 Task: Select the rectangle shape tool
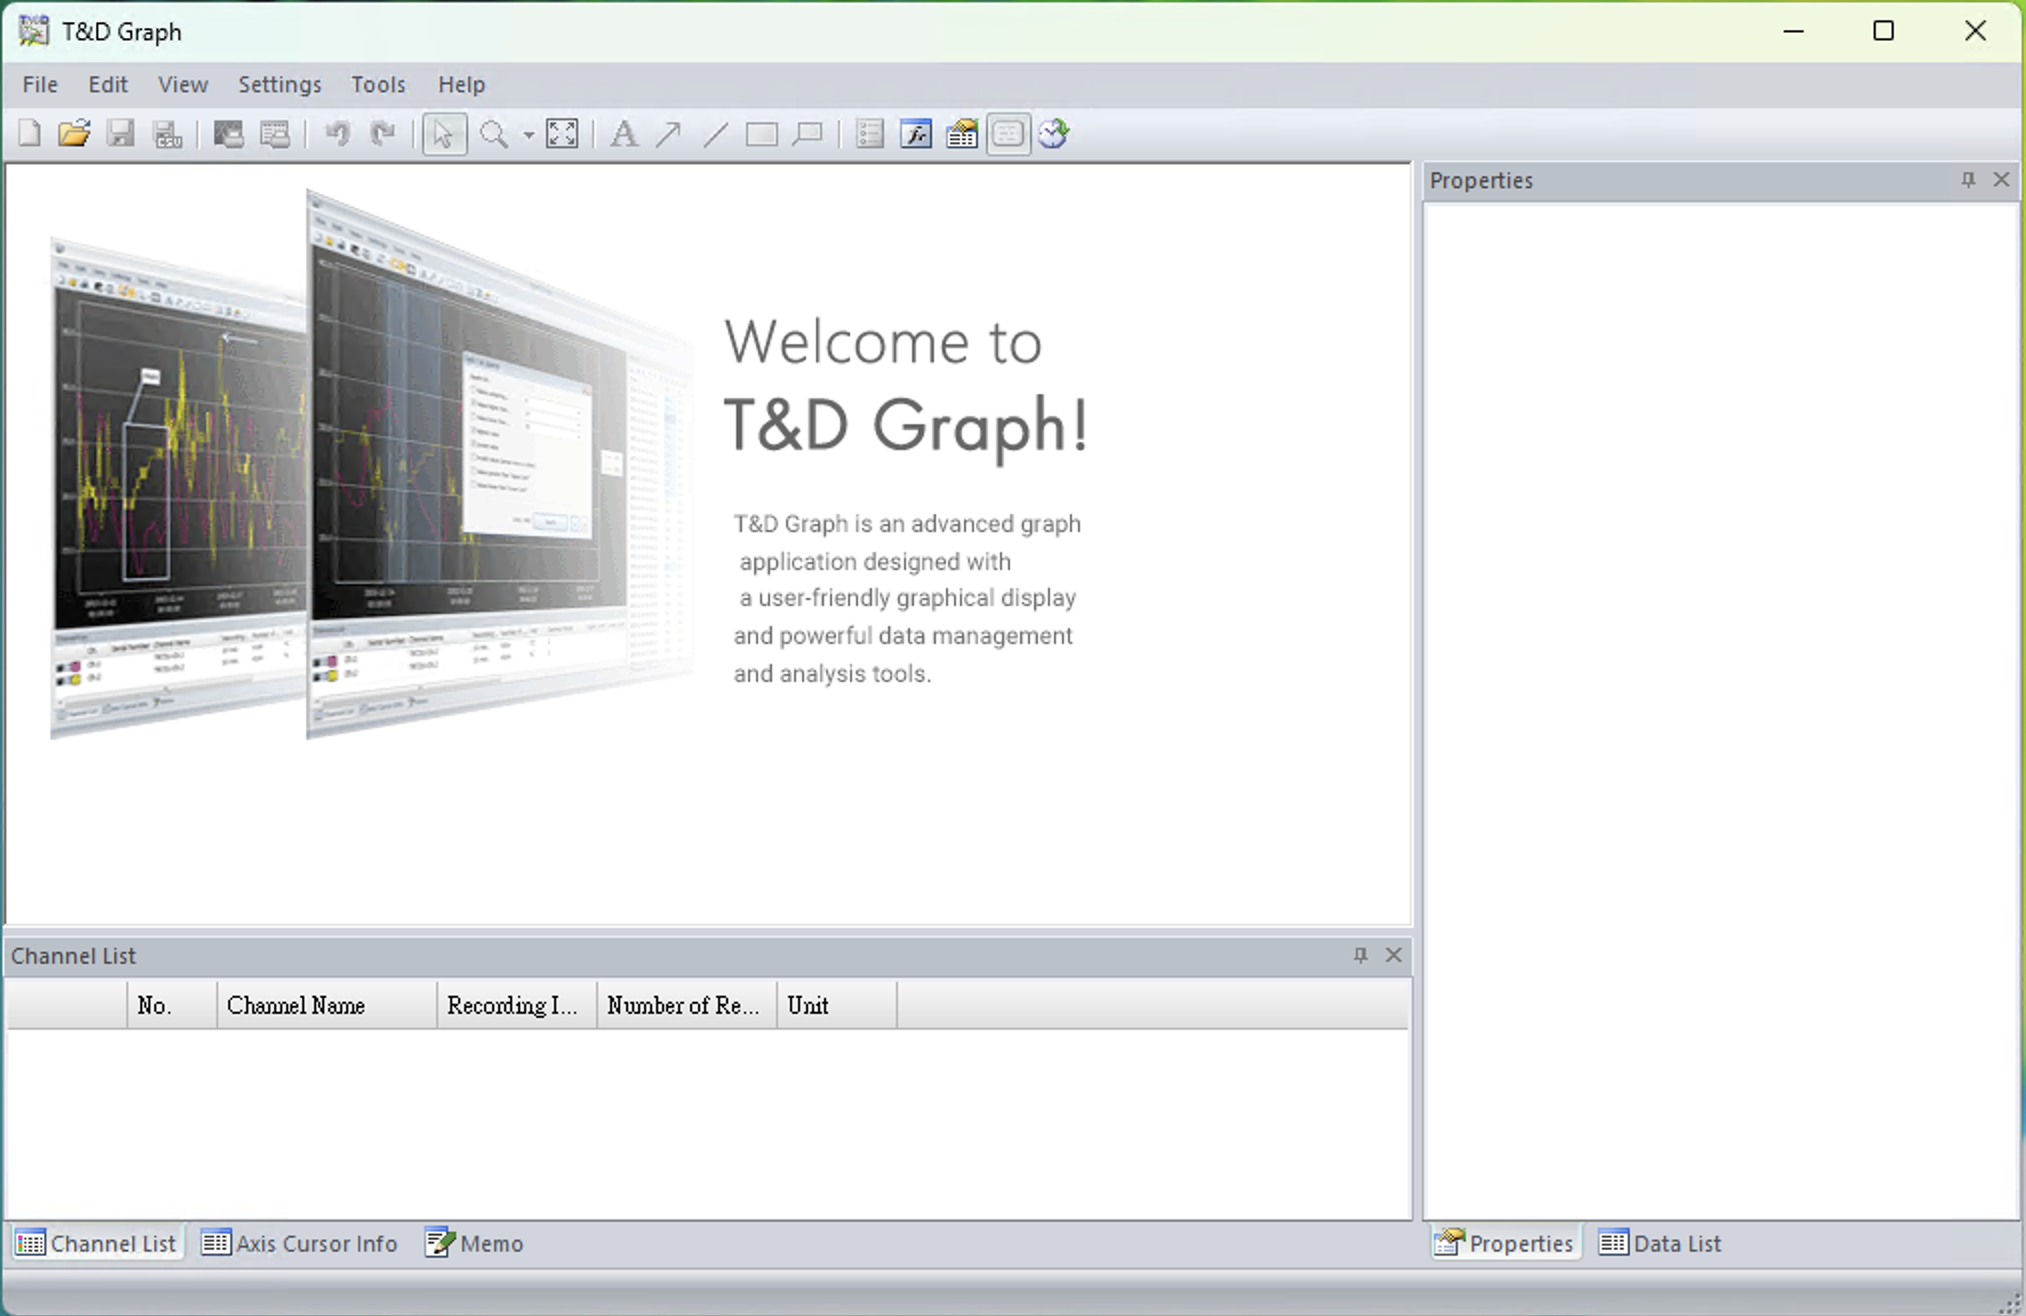(761, 134)
